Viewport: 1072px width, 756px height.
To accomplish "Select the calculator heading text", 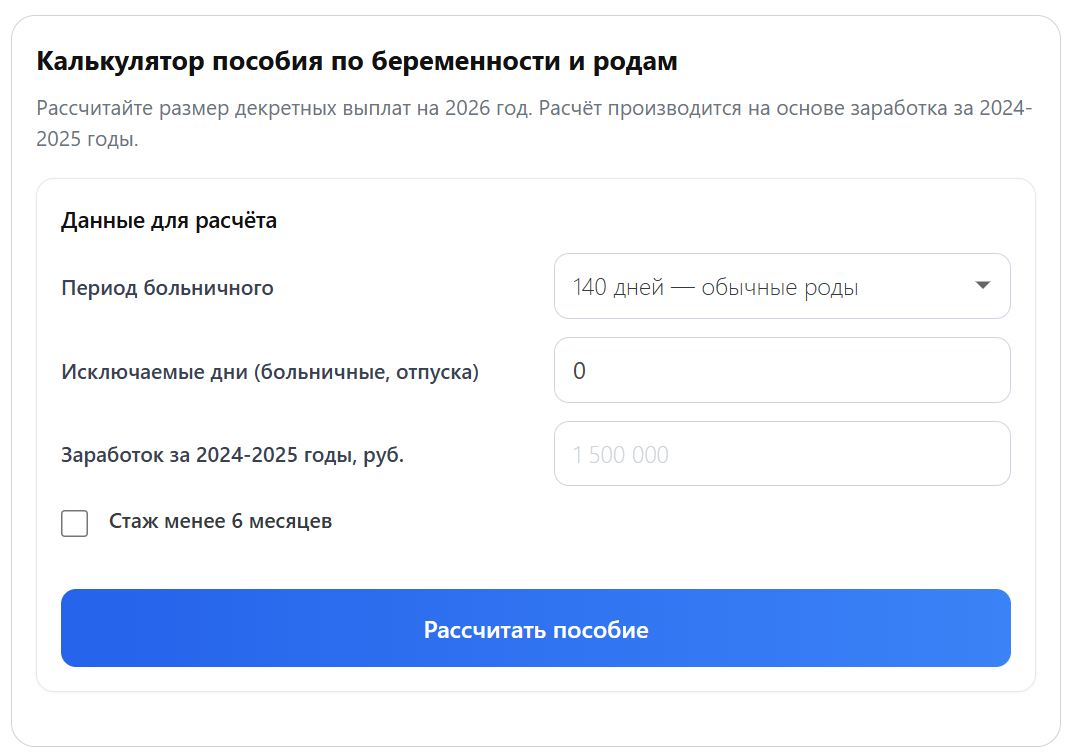I will coord(356,61).
